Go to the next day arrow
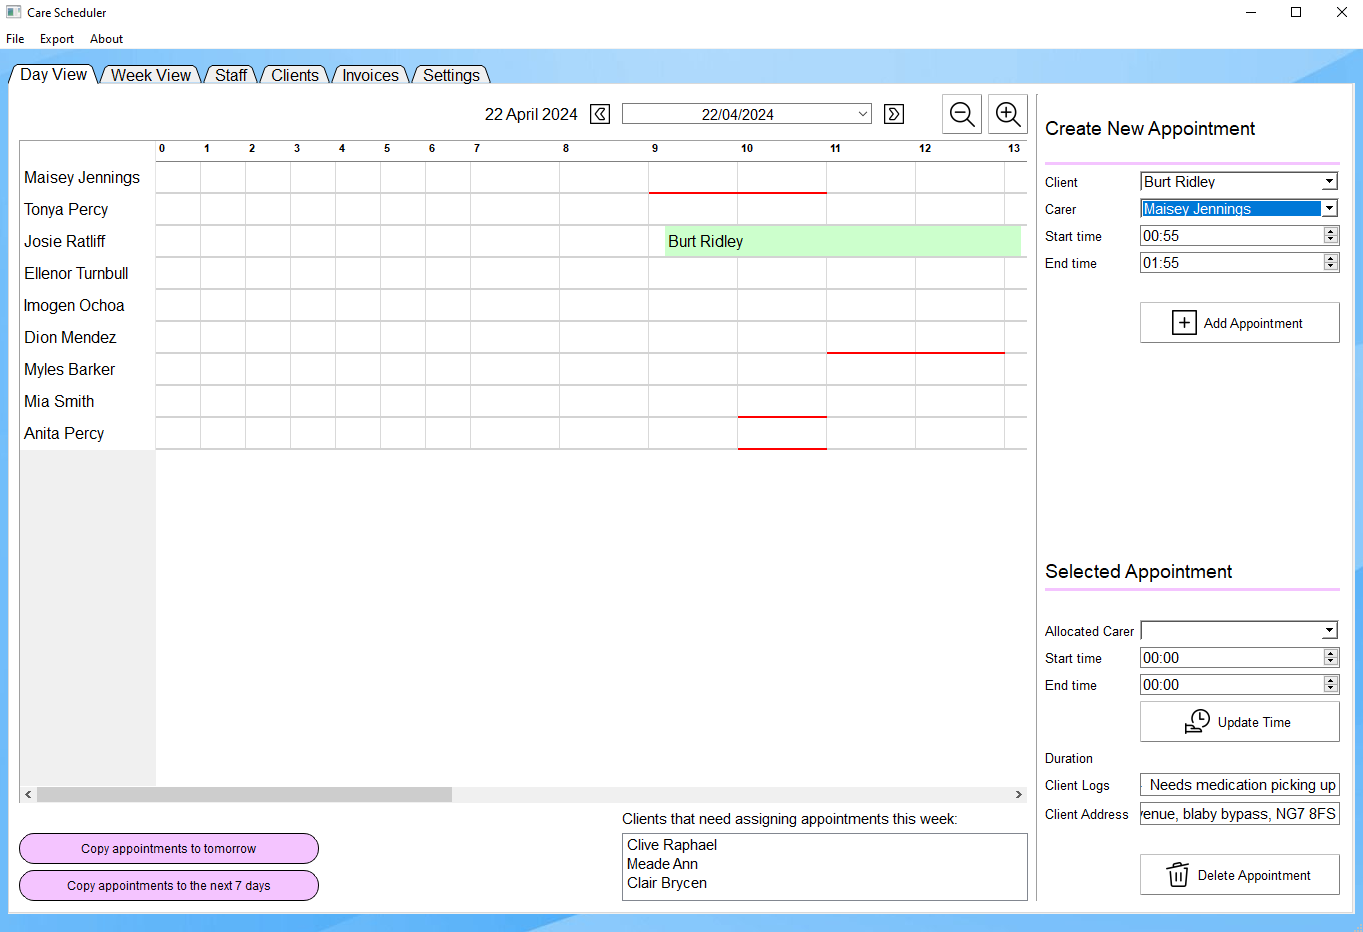This screenshot has width=1363, height=932. tap(894, 114)
